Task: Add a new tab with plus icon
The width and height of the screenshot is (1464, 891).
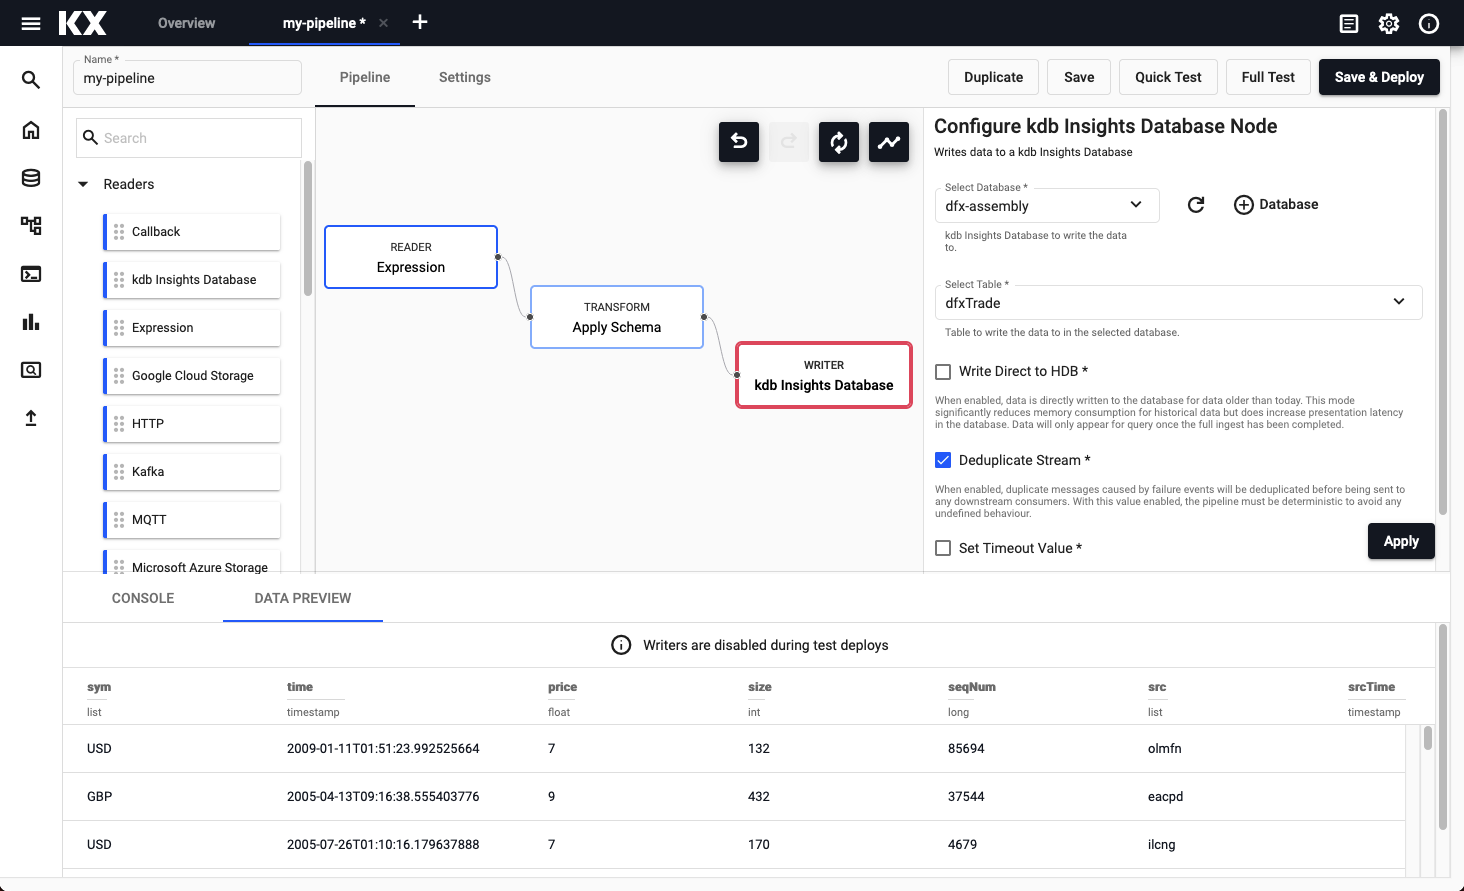Action: [420, 22]
